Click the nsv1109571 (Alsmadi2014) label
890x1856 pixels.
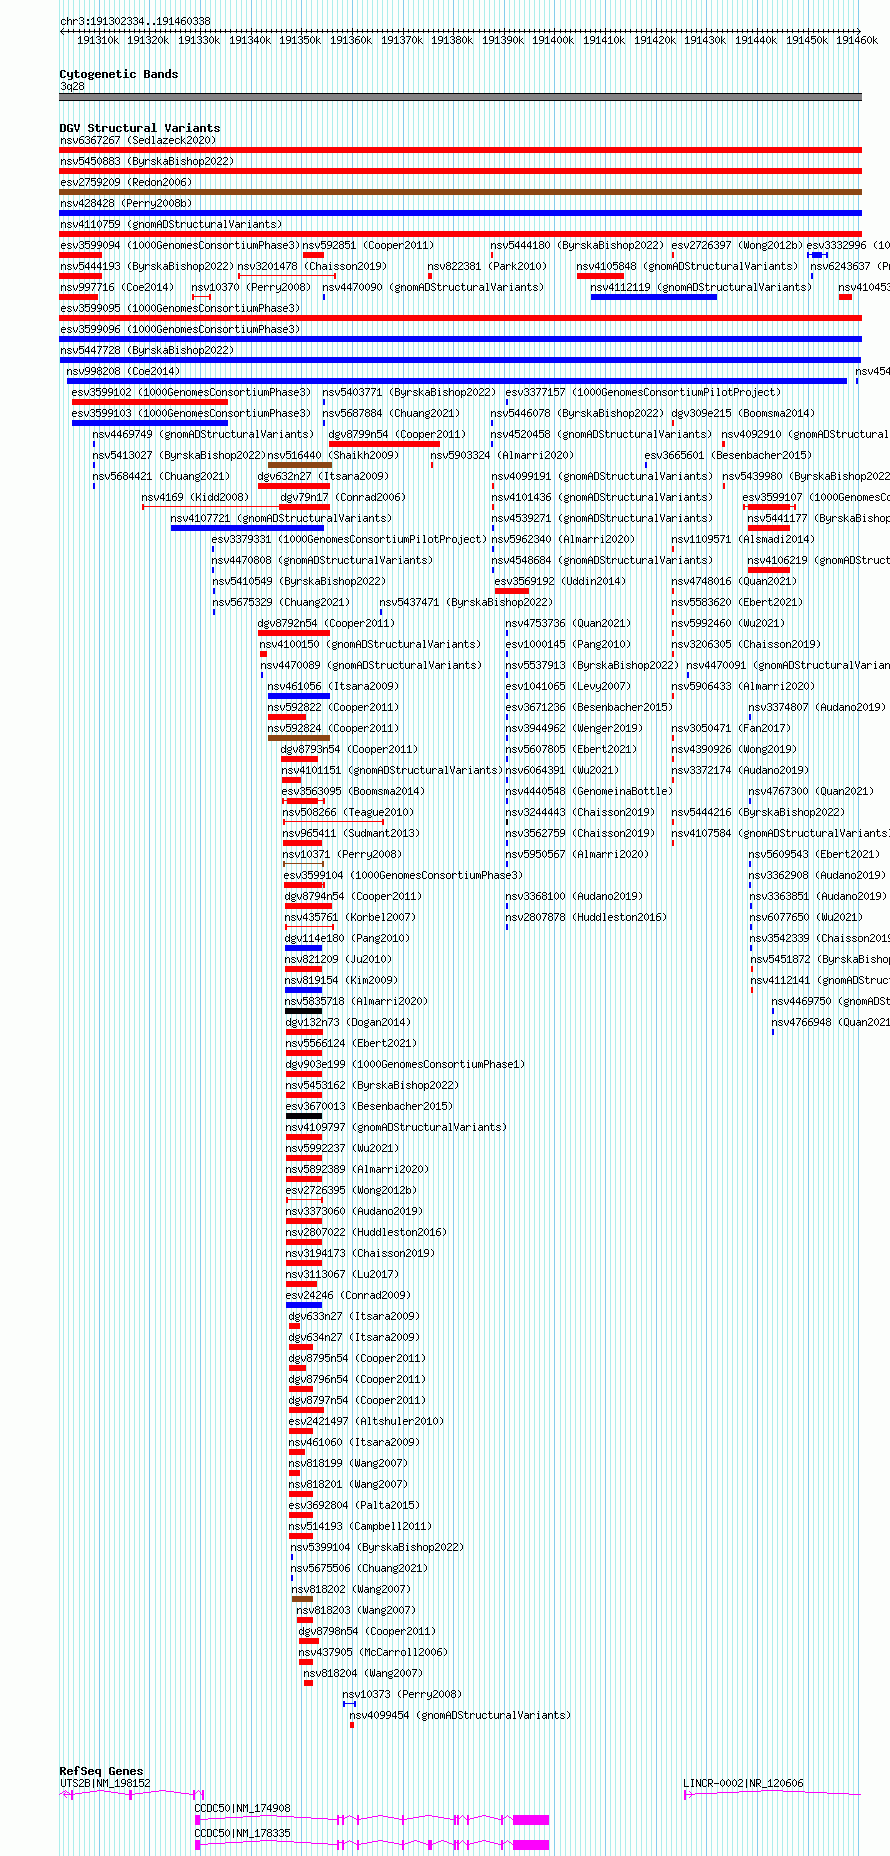(x=744, y=540)
